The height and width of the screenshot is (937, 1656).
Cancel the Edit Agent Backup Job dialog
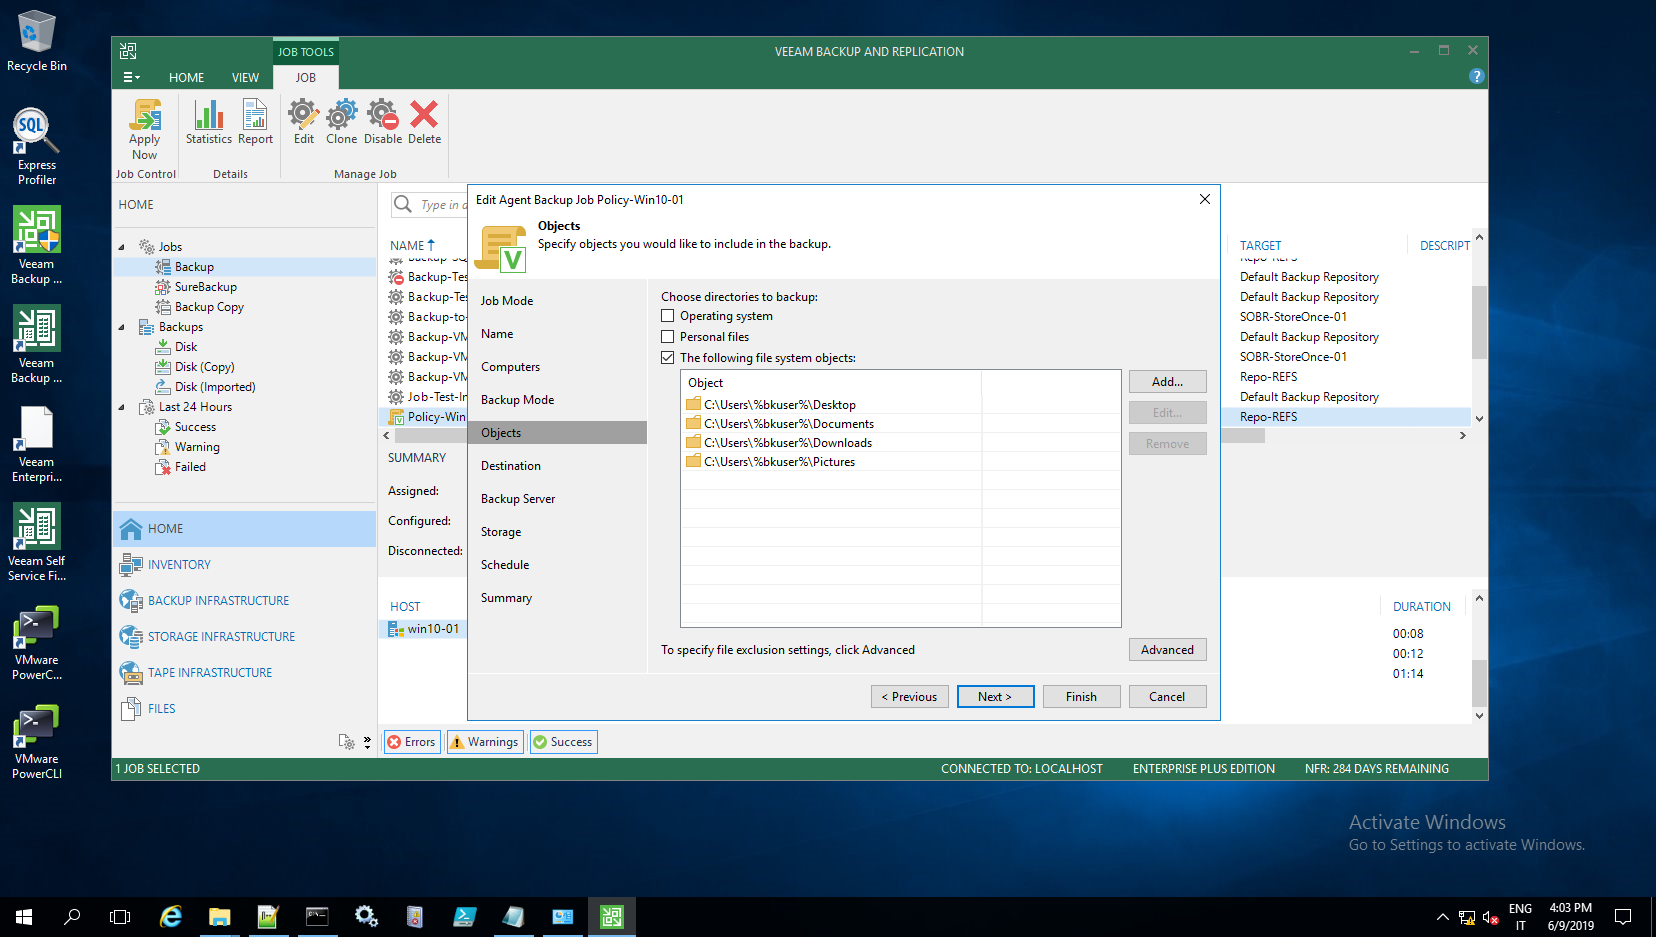(1167, 697)
